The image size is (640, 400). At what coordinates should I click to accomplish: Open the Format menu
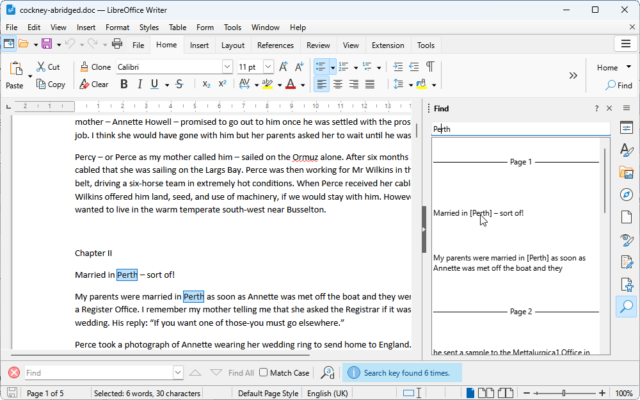(117, 27)
